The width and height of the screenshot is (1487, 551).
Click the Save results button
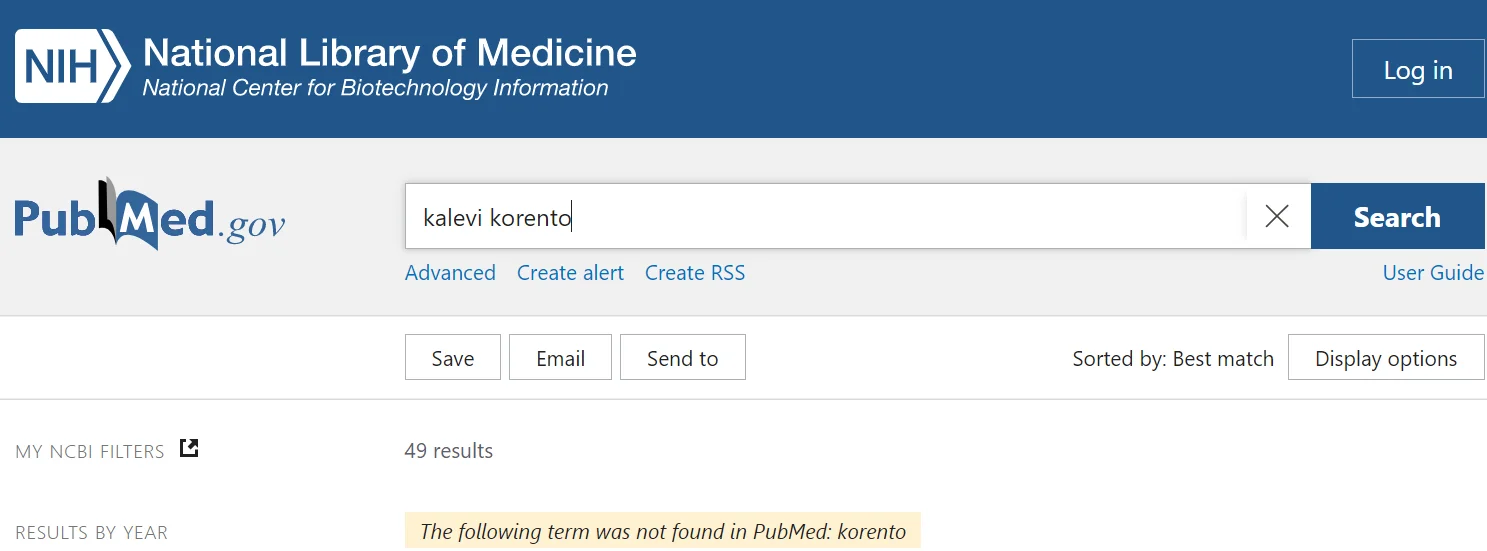[452, 358]
